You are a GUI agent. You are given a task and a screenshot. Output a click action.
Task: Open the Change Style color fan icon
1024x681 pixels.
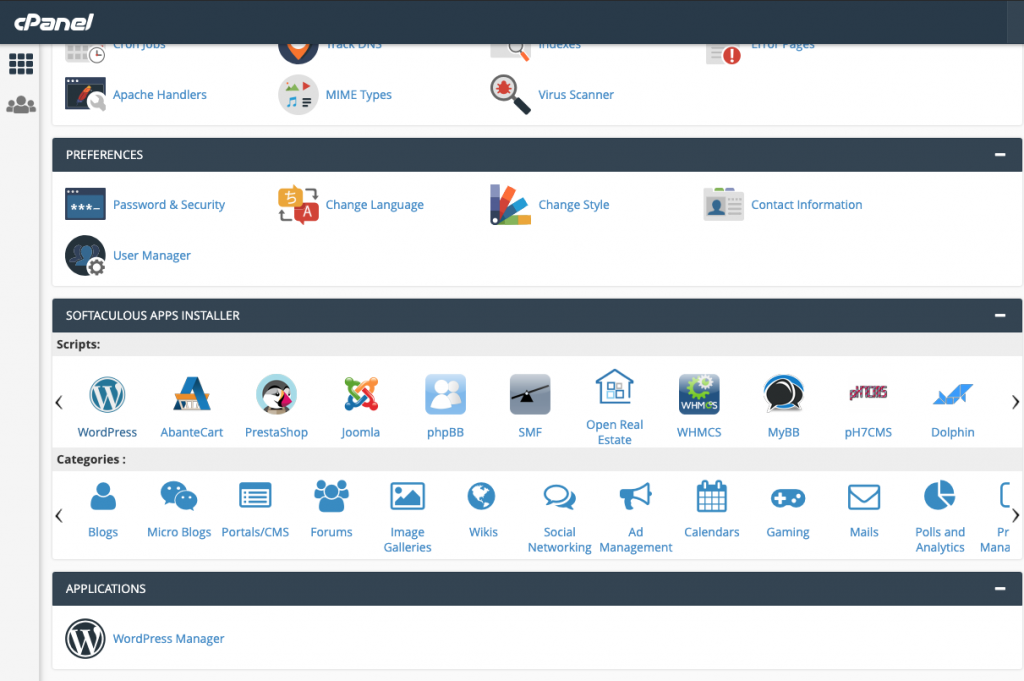pos(511,204)
